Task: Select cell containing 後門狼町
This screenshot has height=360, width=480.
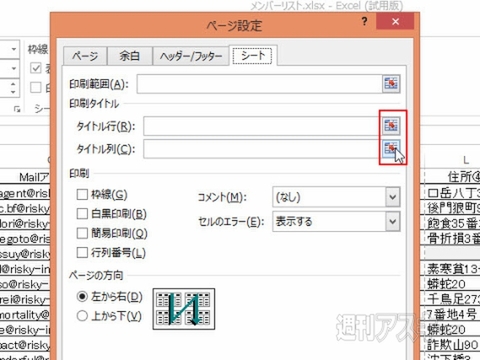Action: click(x=453, y=208)
